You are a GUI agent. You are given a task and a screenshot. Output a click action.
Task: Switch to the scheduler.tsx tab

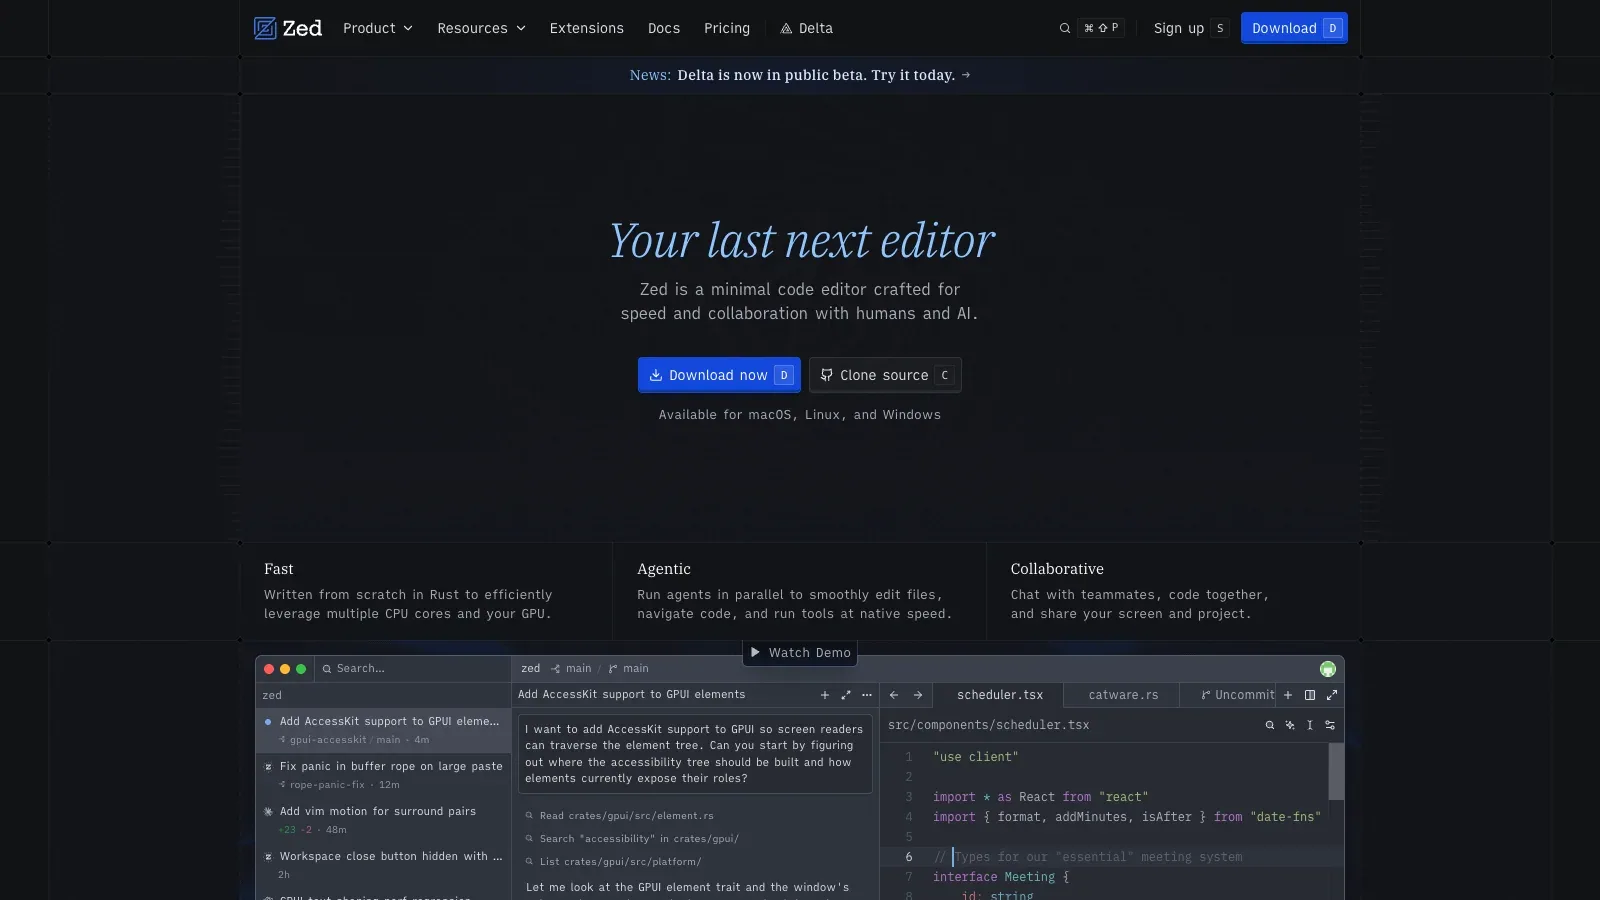(1000, 695)
